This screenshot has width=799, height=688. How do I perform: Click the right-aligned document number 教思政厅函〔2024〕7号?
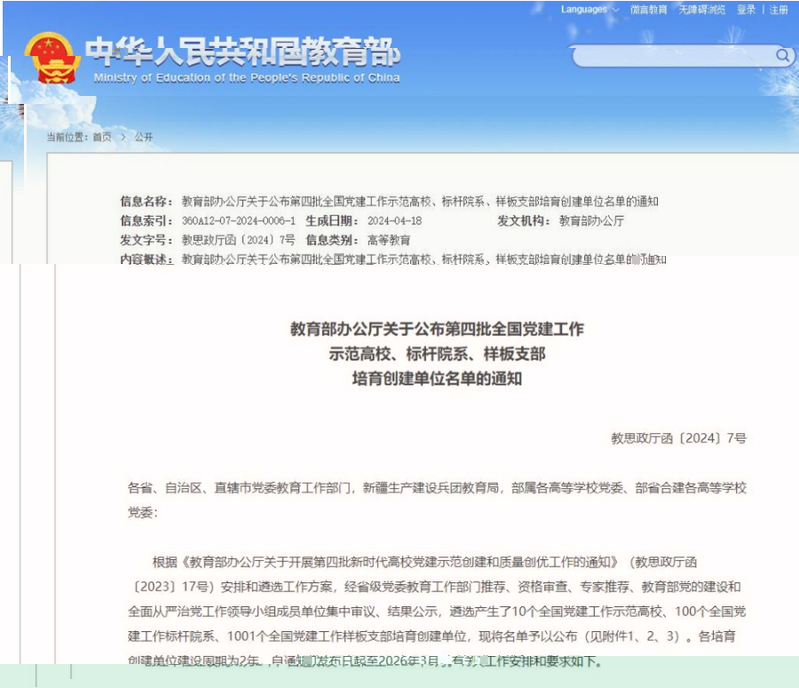tap(679, 438)
